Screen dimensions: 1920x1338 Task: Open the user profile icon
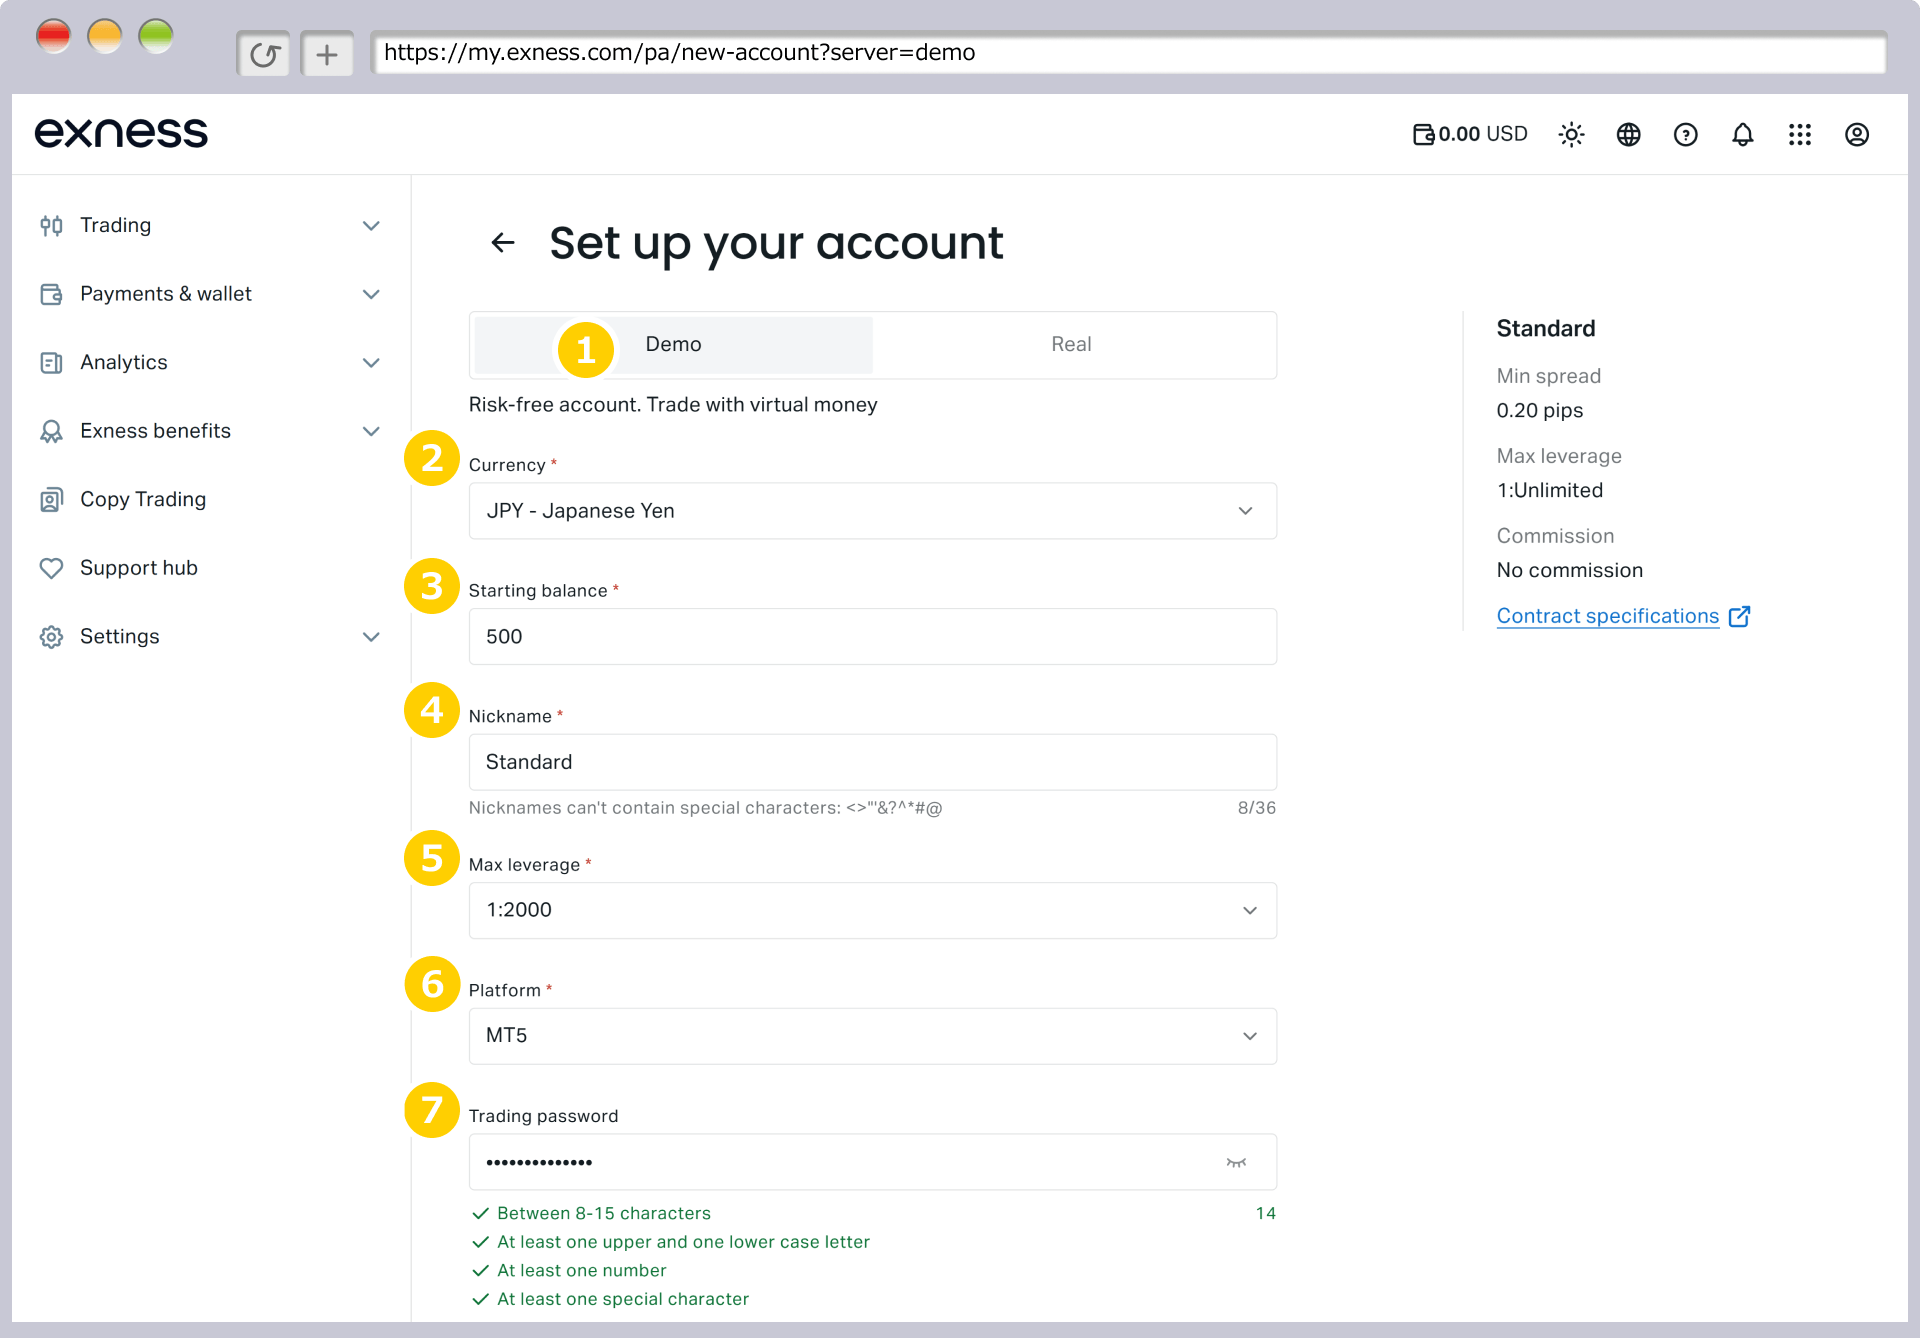[1856, 134]
